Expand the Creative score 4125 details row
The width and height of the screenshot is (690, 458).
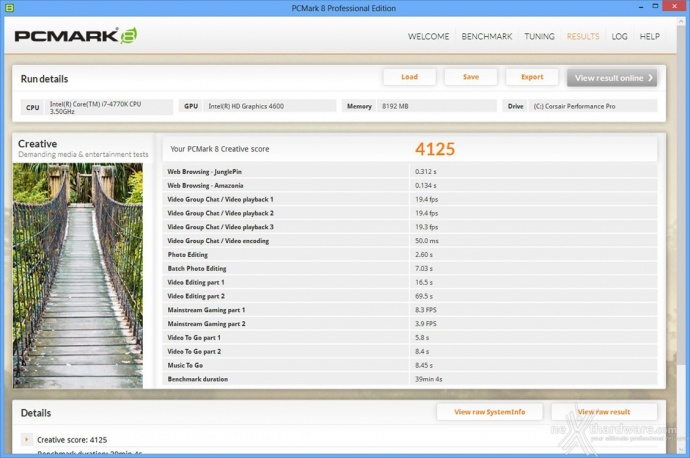click(26, 440)
